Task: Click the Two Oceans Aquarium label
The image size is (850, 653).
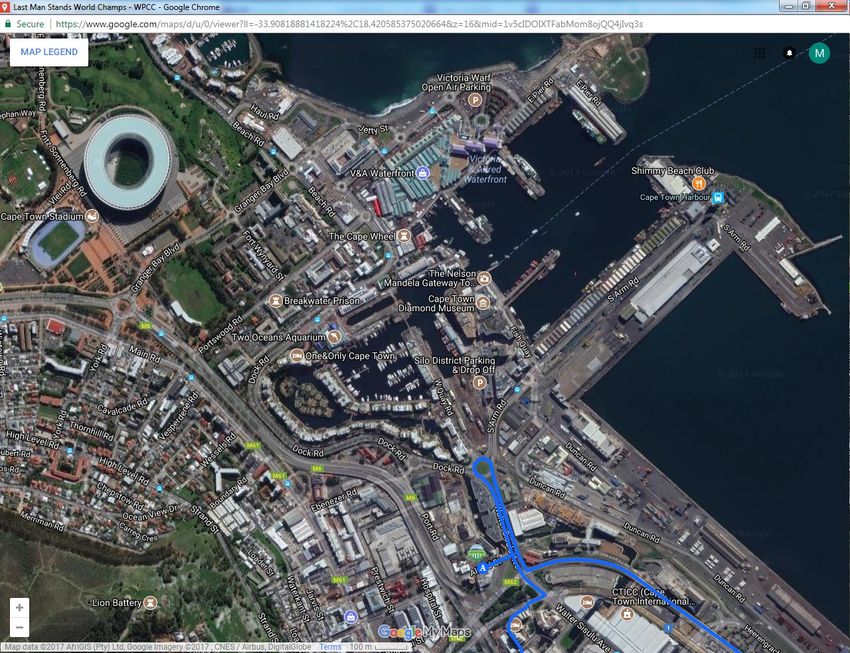Action: (x=279, y=337)
